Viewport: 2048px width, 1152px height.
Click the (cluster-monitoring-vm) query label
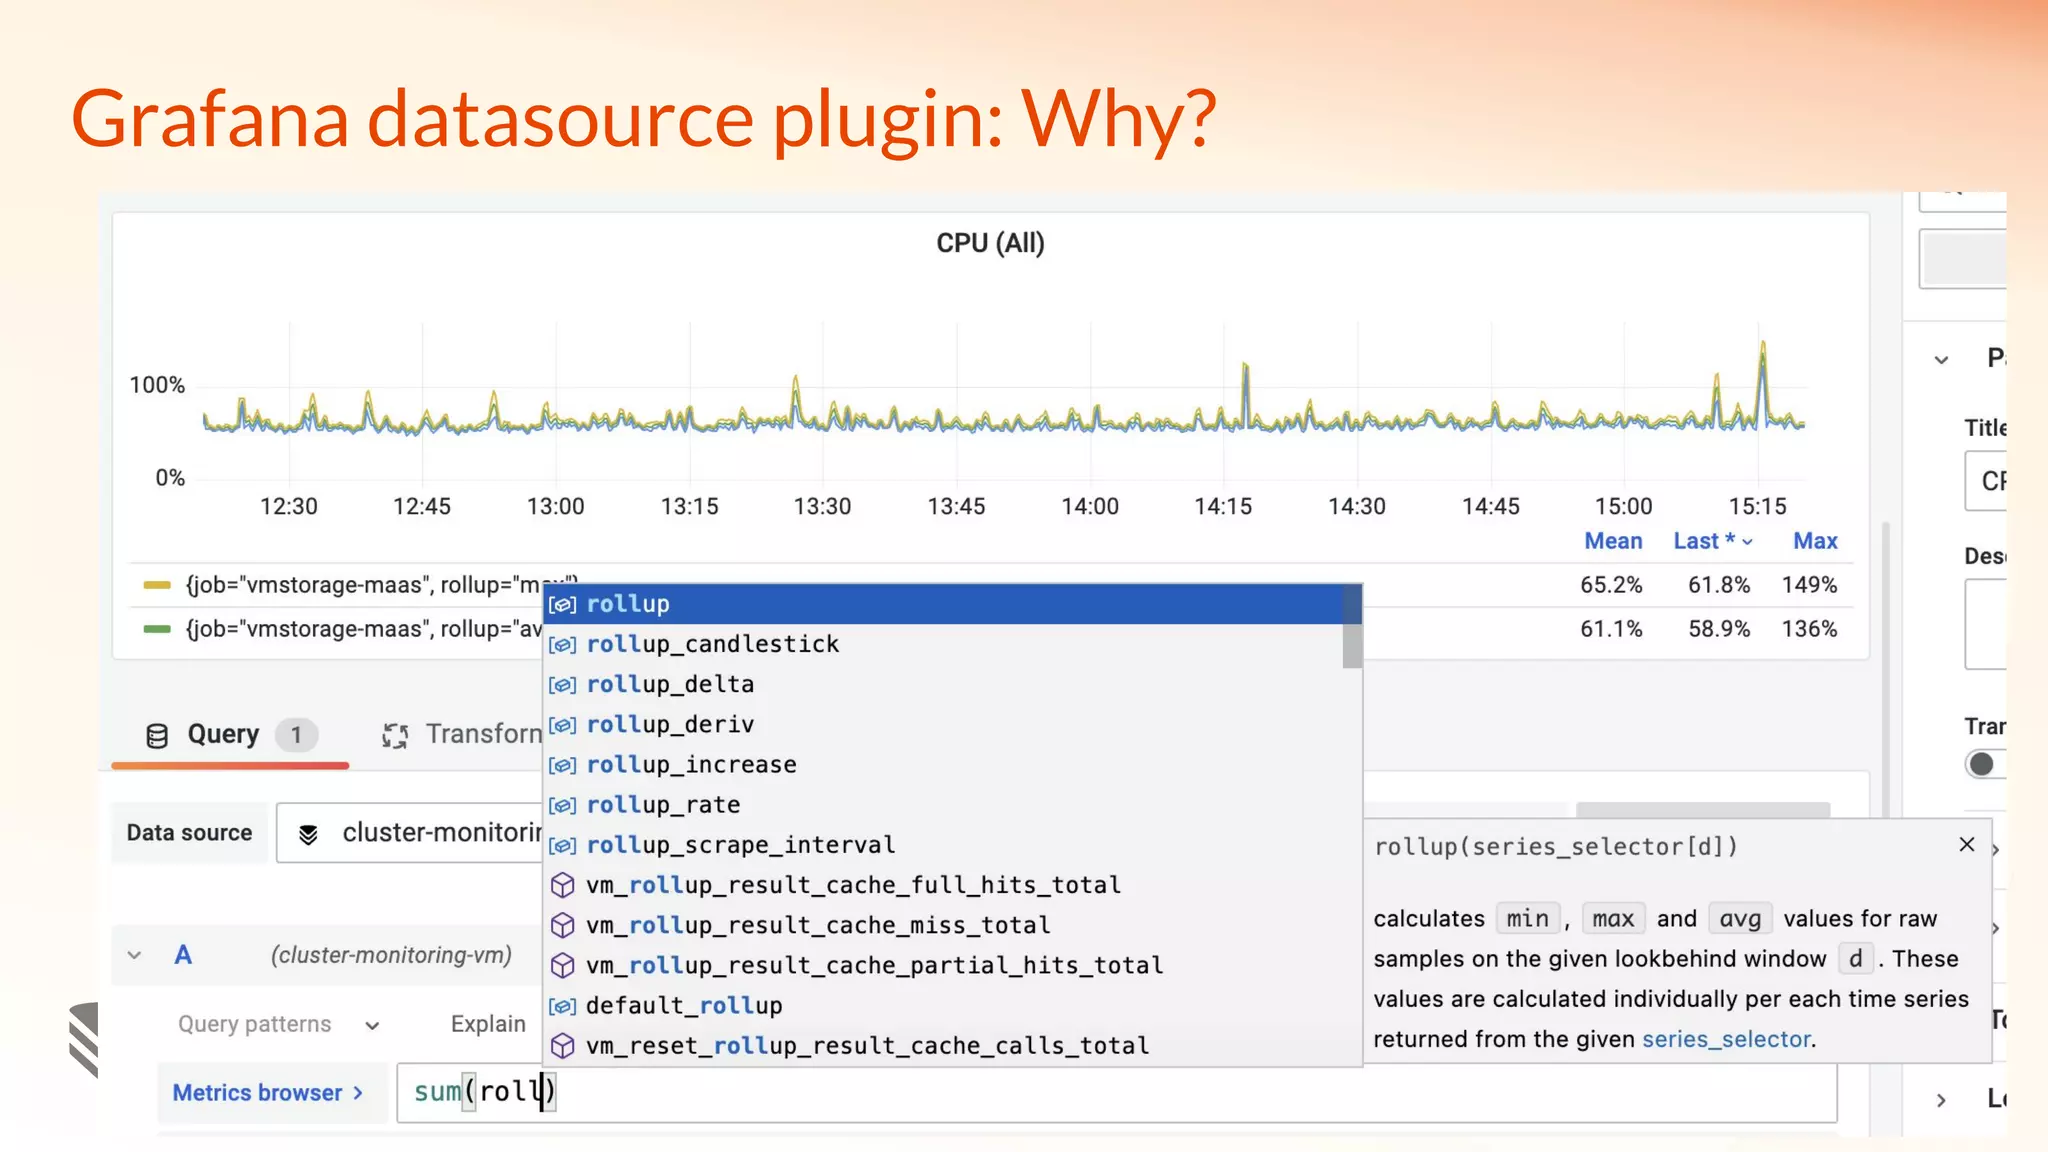coord(391,955)
